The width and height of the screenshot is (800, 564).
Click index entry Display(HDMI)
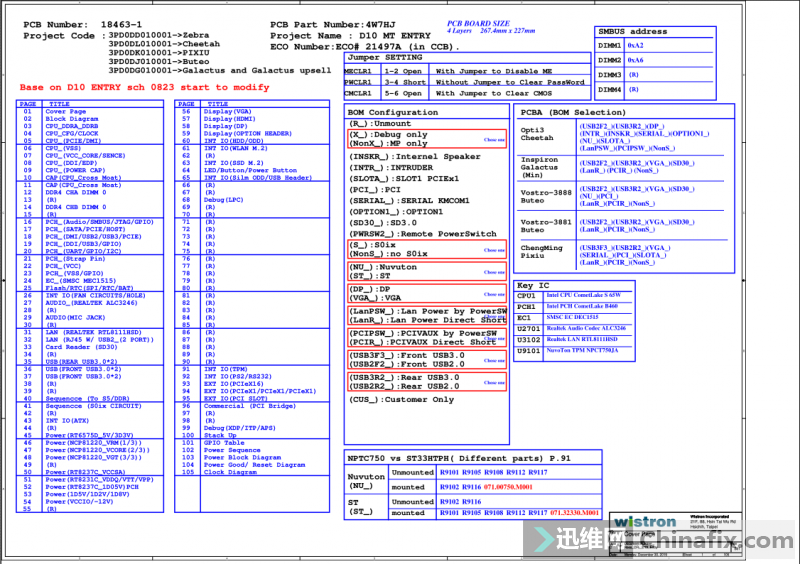(230, 119)
